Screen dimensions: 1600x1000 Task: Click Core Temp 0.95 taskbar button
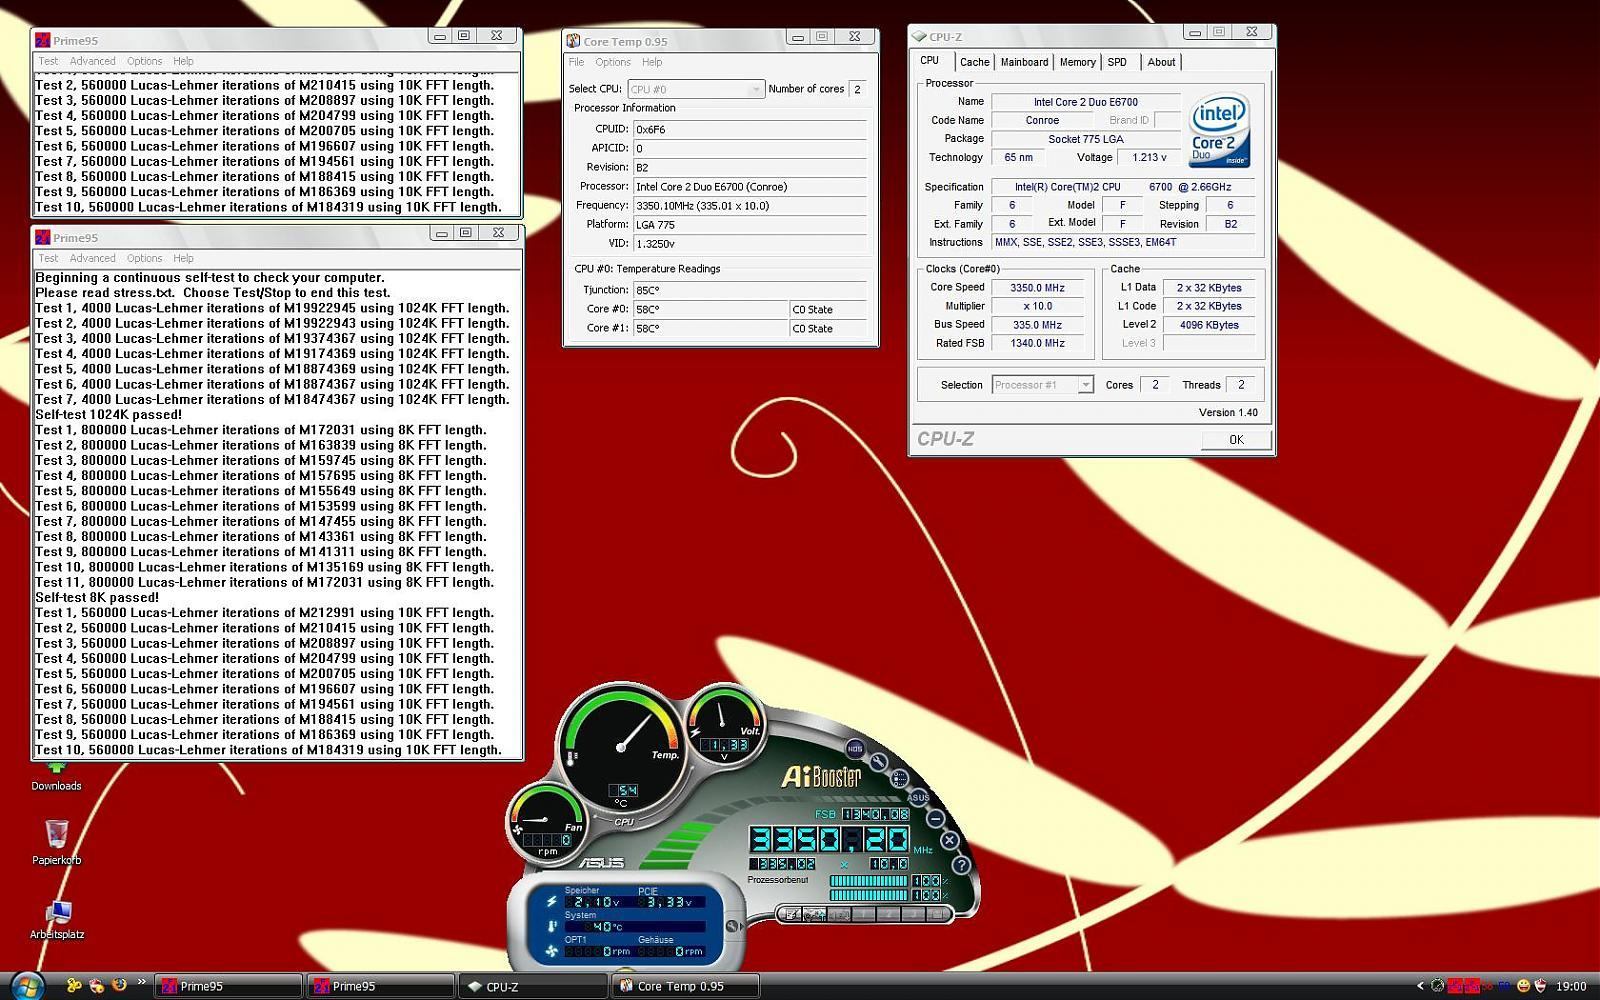tap(686, 986)
